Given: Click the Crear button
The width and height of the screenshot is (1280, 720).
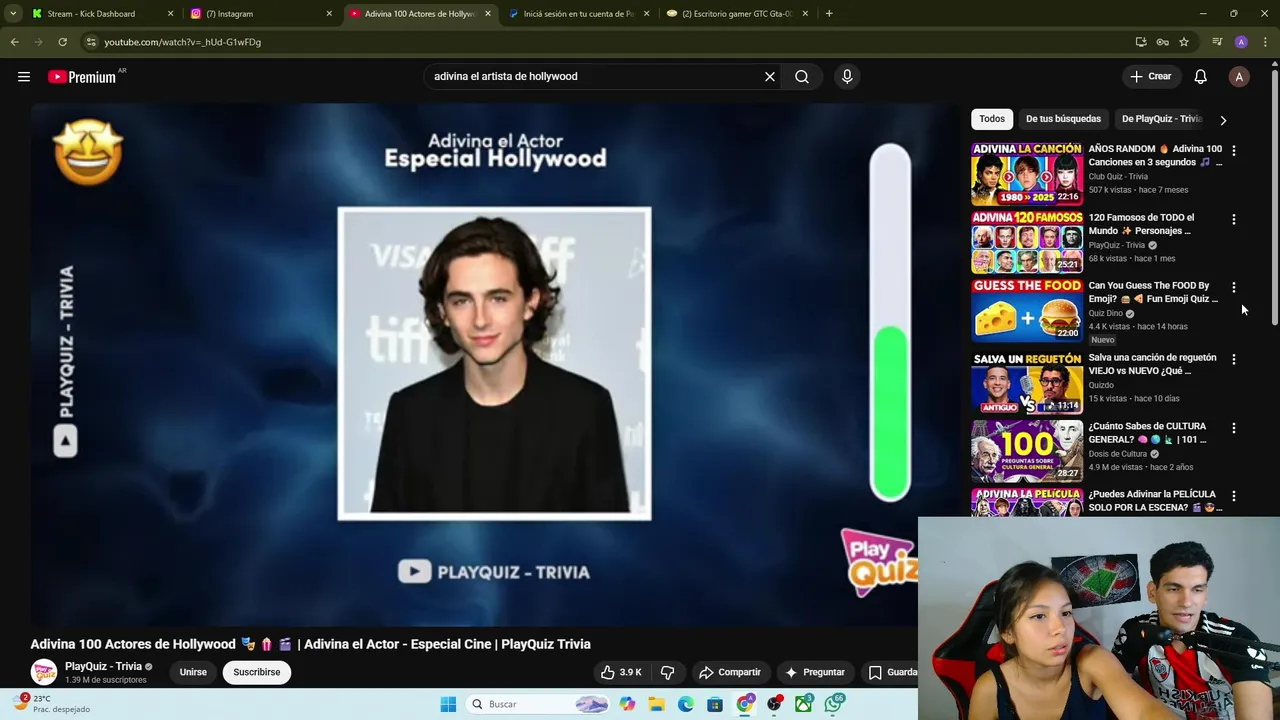Looking at the screenshot, I should tap(1150, 76).
